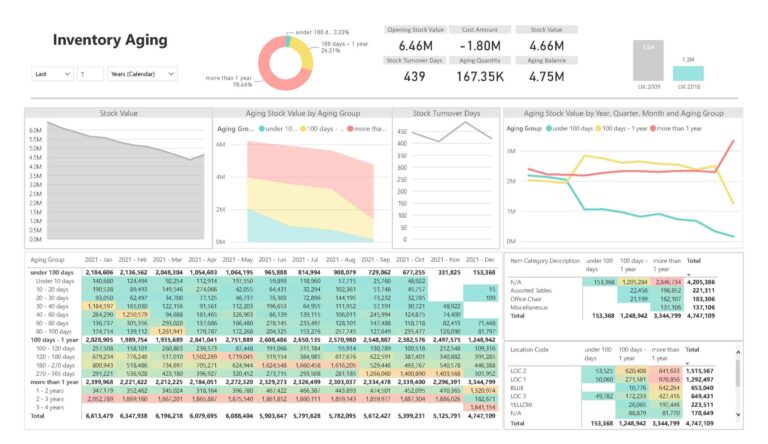The image size is (768, 444).
Task: Click the 'under 100 days' row header in matrix
Action: 50,271
